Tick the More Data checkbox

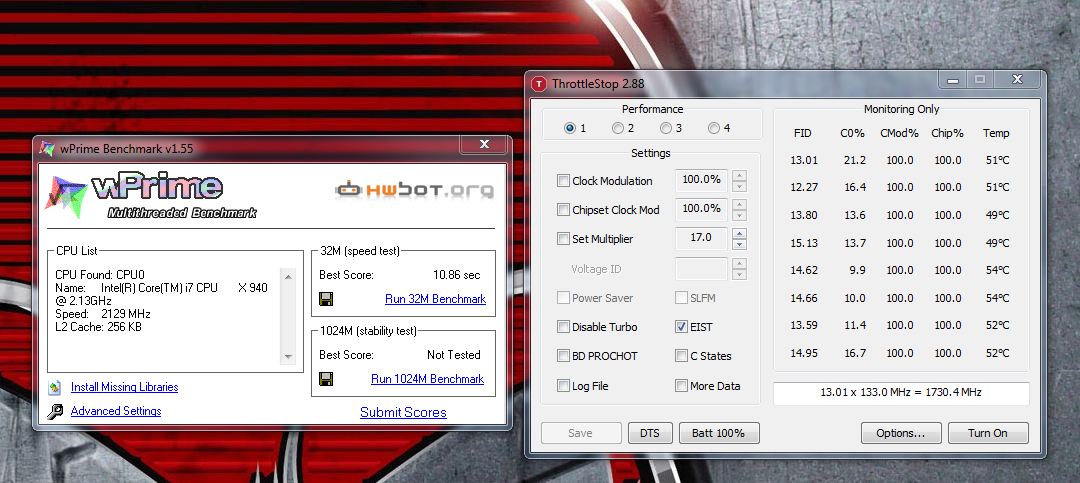pyautogui.click(x=681, y=386)
